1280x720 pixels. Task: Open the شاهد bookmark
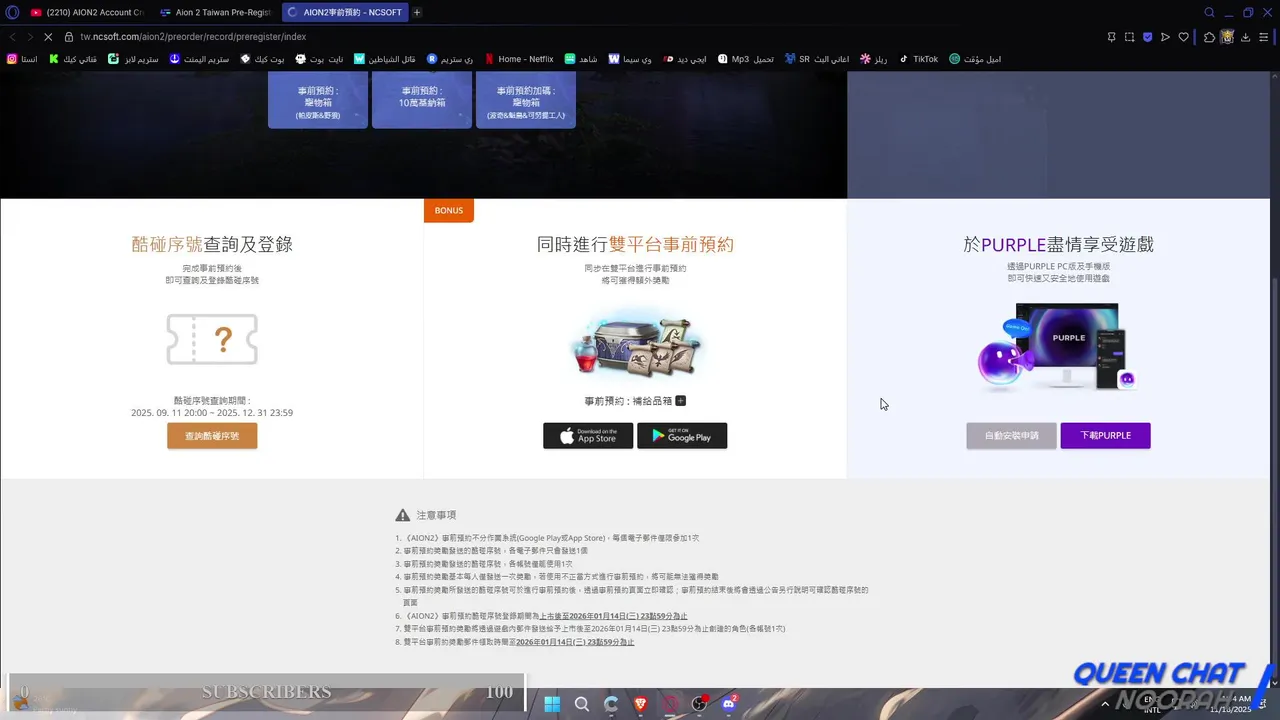(x=581, y=59)
